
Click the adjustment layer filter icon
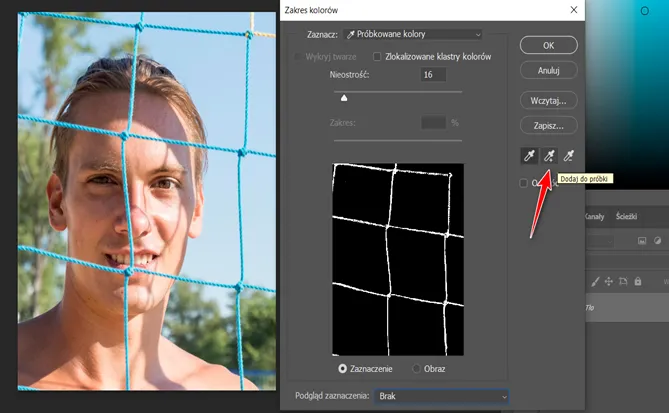[x=658, y=240]
